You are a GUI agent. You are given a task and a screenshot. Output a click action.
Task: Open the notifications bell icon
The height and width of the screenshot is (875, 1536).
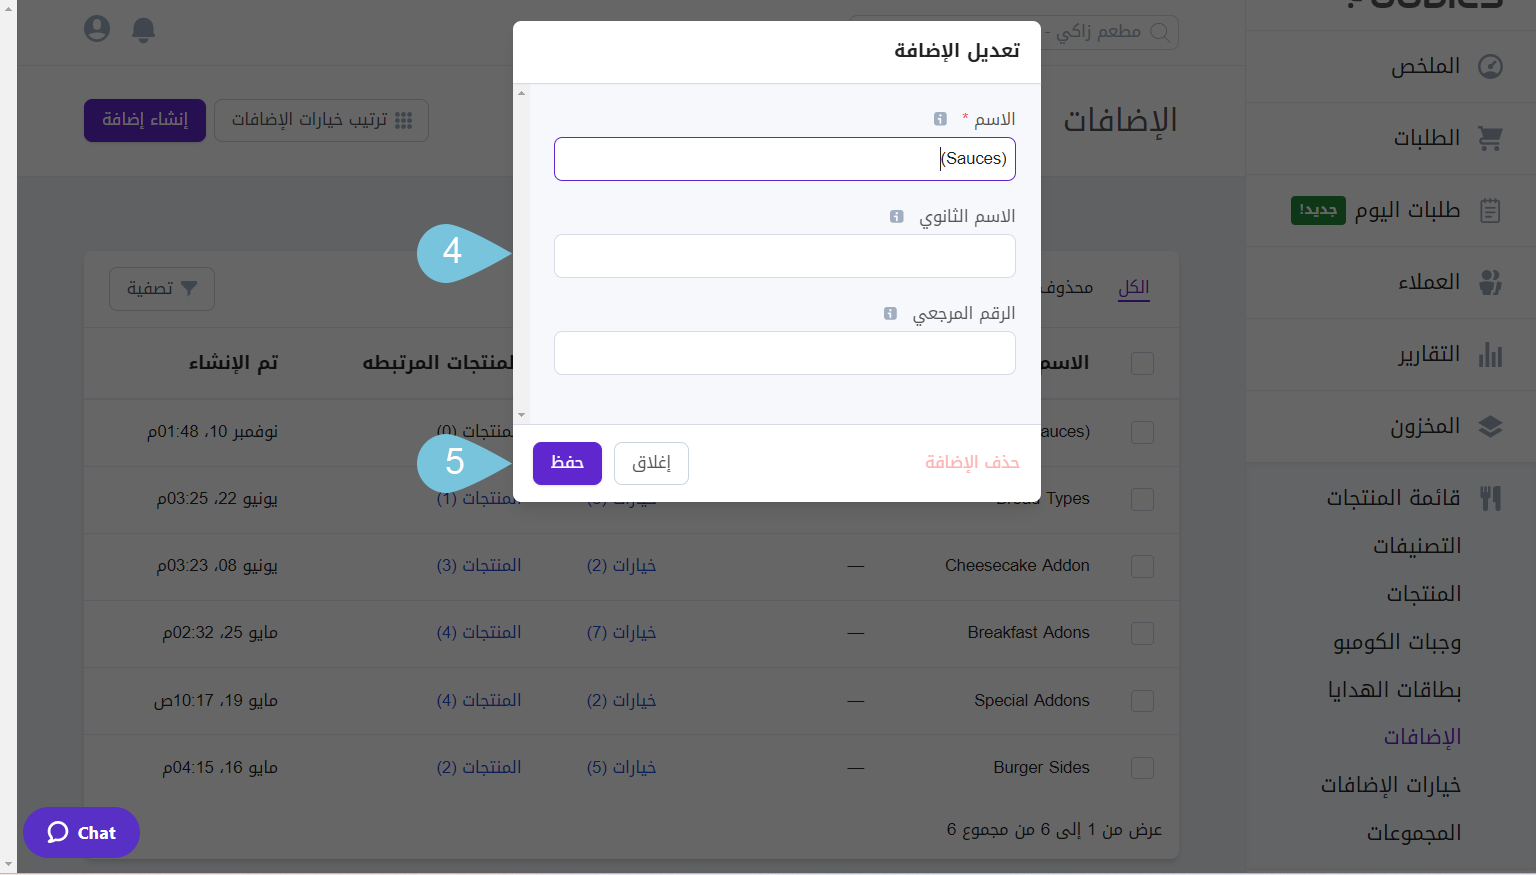click(x=142, y=29)
